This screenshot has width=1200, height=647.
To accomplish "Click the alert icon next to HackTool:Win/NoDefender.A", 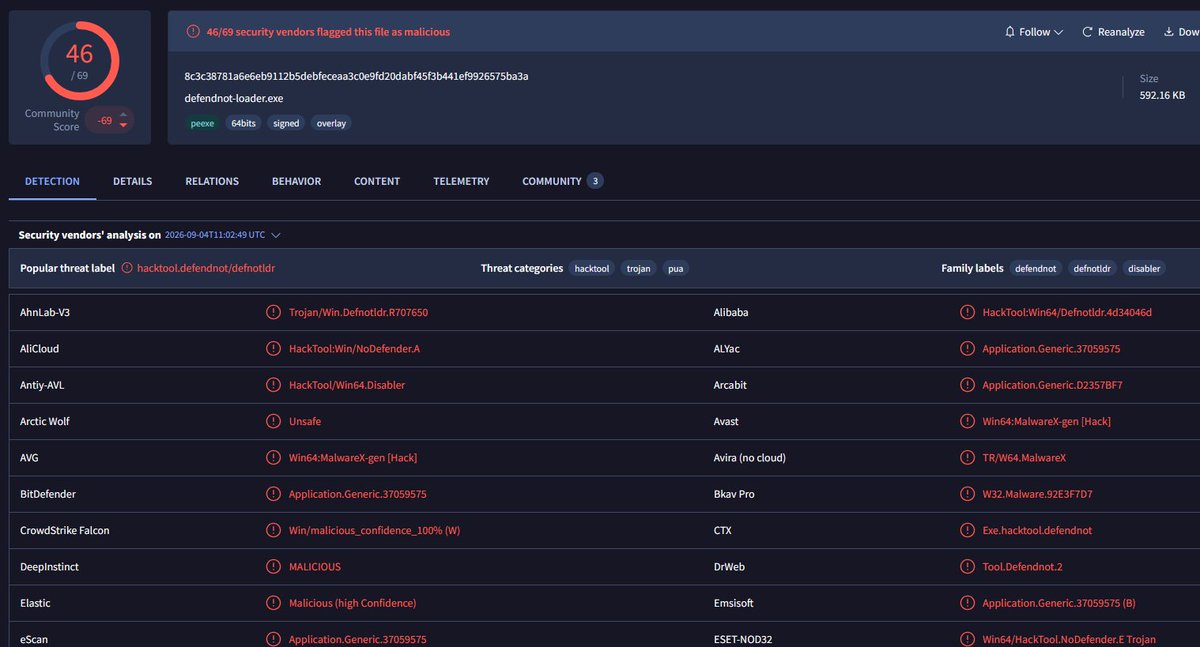I will [273, 349].
